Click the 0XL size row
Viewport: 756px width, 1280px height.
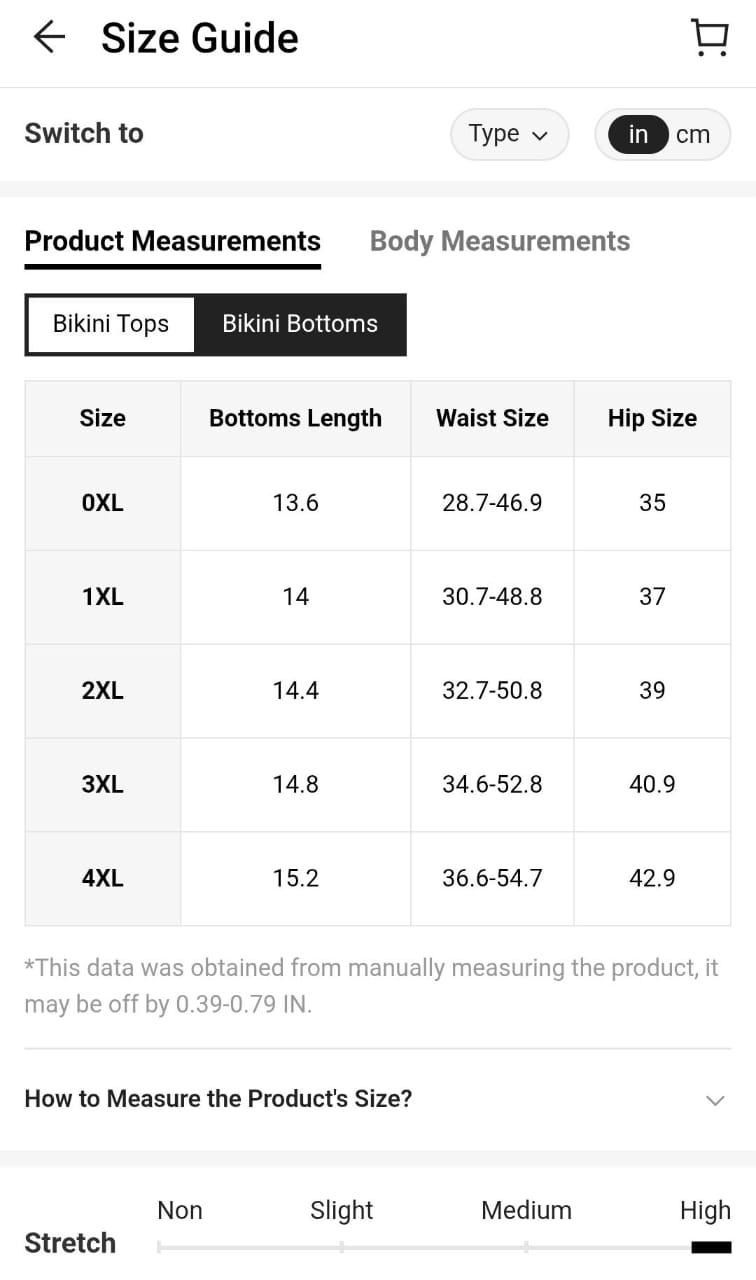click(378, 503)
